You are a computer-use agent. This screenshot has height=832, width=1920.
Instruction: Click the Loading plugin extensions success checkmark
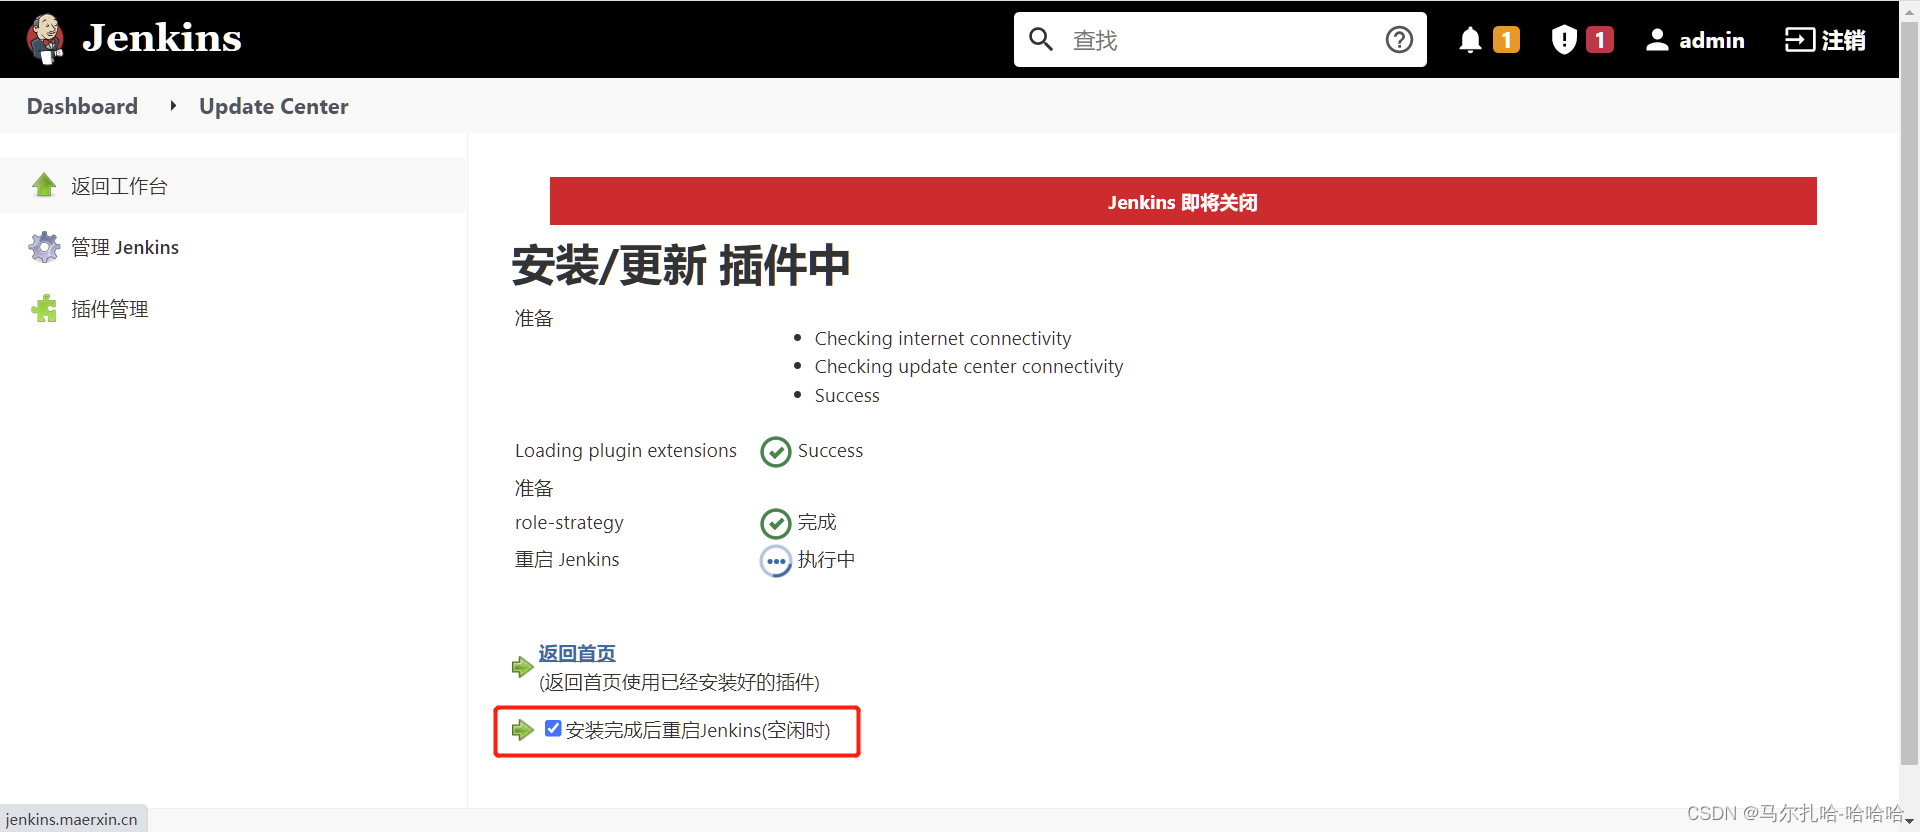[776, 452]
